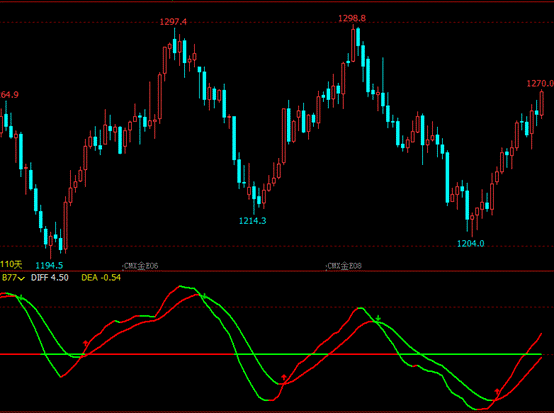
Task: Click the 110天 period label
Action: click(x=11, y=264)
